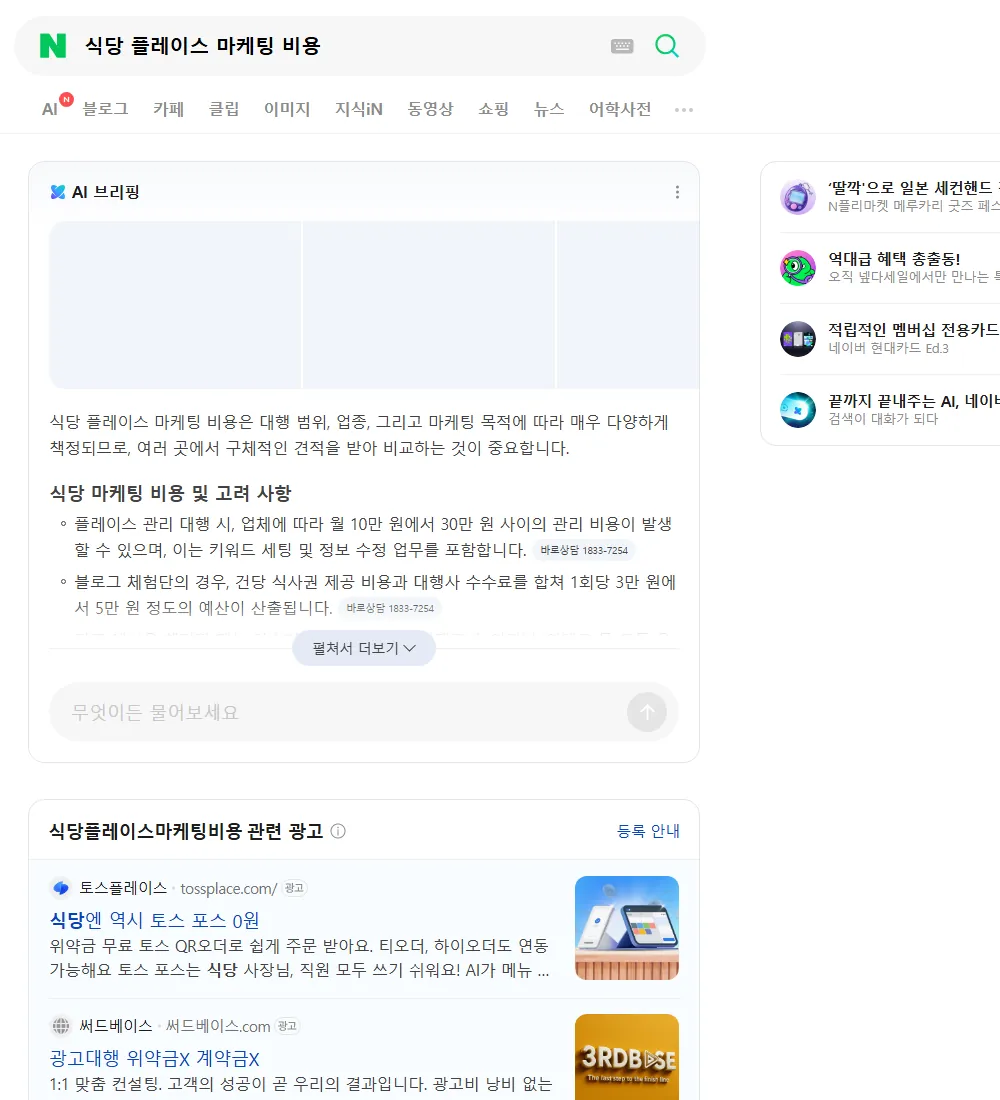Viewport: 1000px width, 1100px height.
Task: Click the green magnifier search button
Action: tap(667, 46)
